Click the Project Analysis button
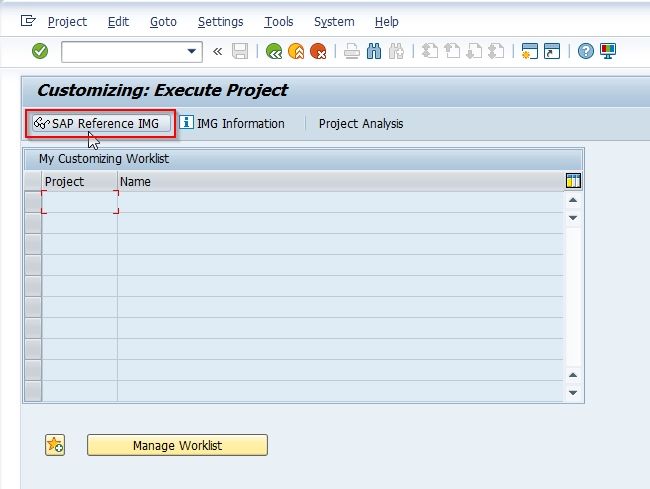 click(361, 123)
